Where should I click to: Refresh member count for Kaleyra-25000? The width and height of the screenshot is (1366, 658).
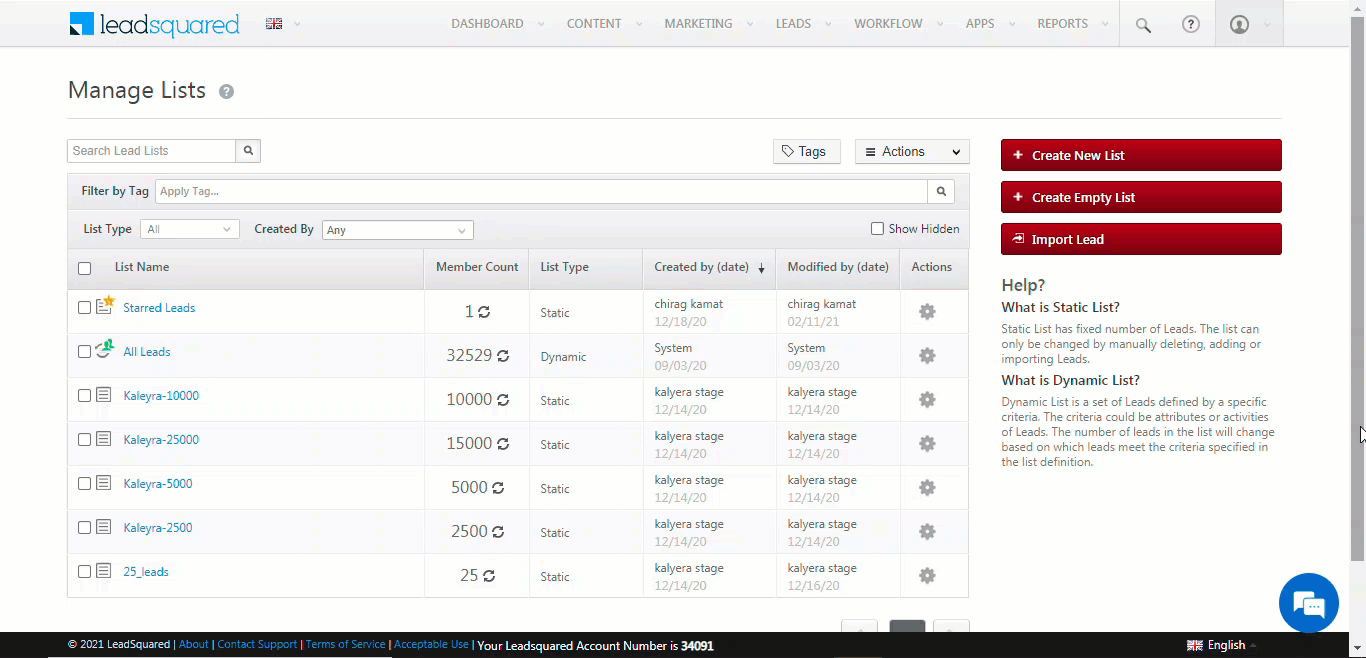click(503, 444)
